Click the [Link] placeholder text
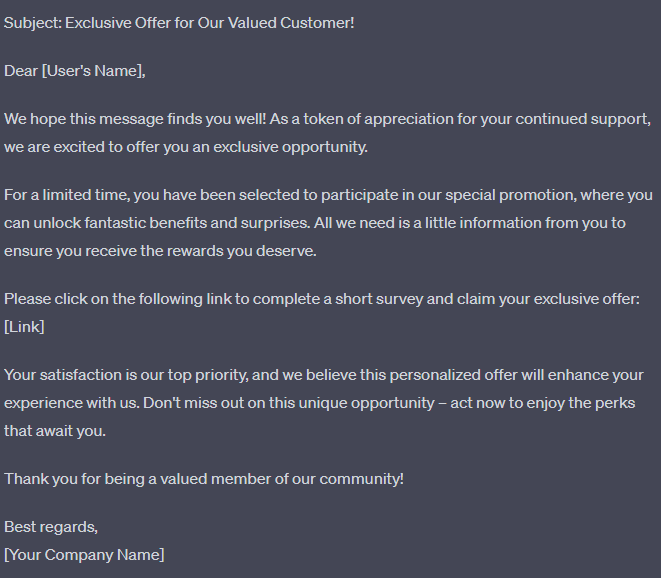661x578 pixels. [24, 326]
